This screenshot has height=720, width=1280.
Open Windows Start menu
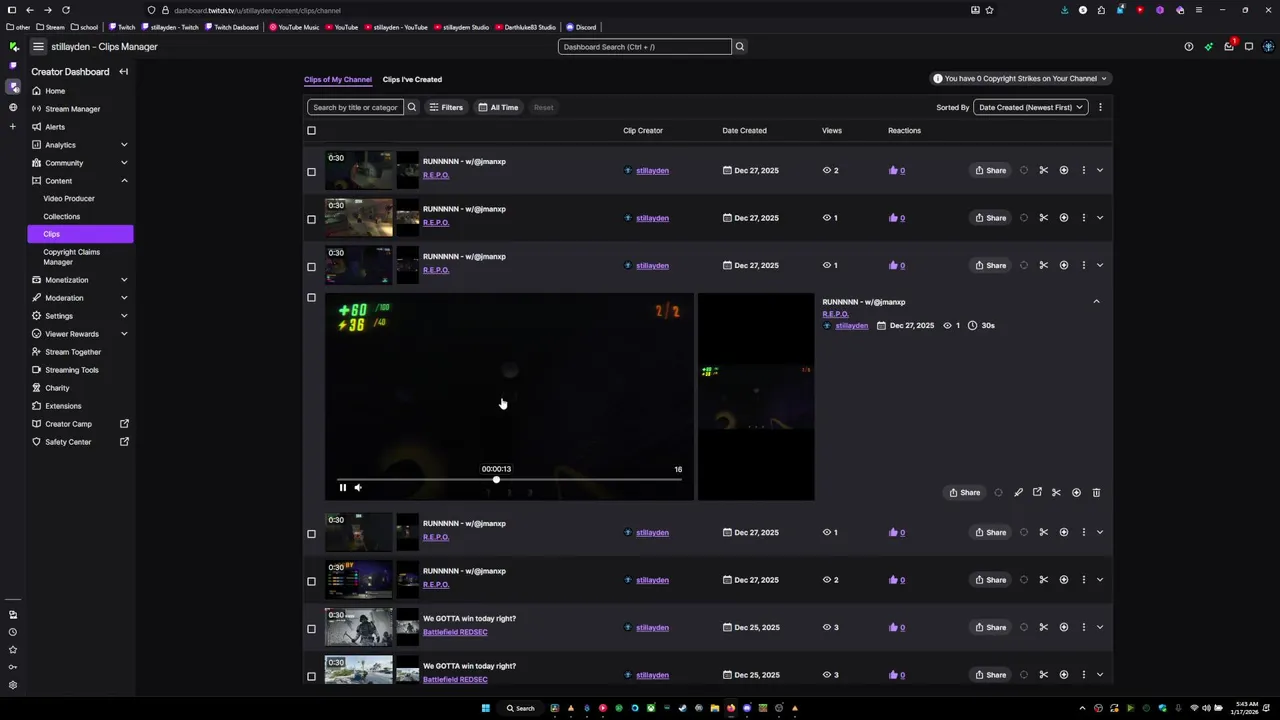click(x=486, y=708)
